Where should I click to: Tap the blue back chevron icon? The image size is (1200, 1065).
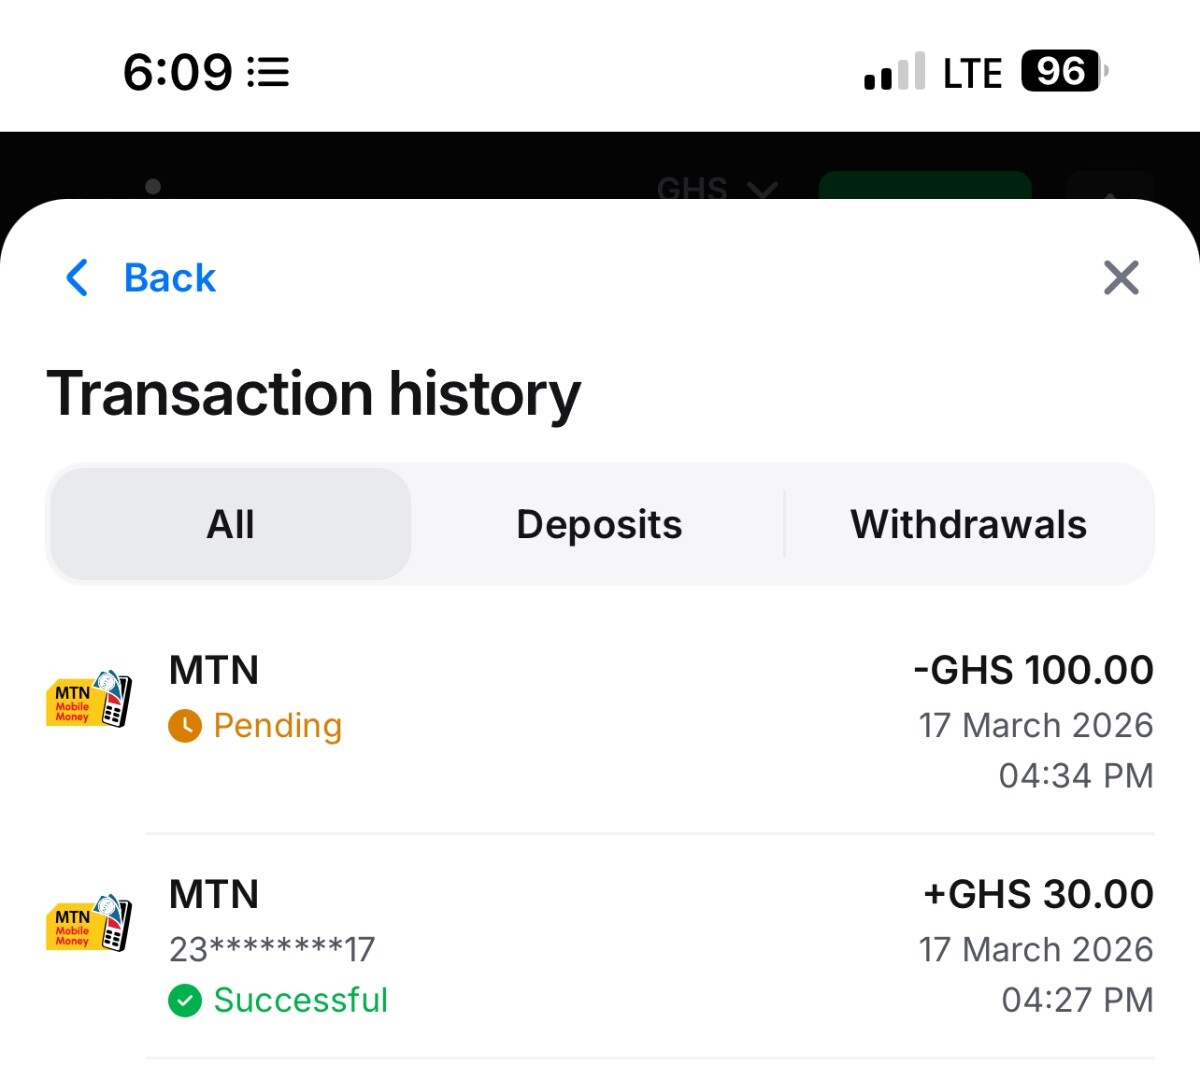pos(77,278)
